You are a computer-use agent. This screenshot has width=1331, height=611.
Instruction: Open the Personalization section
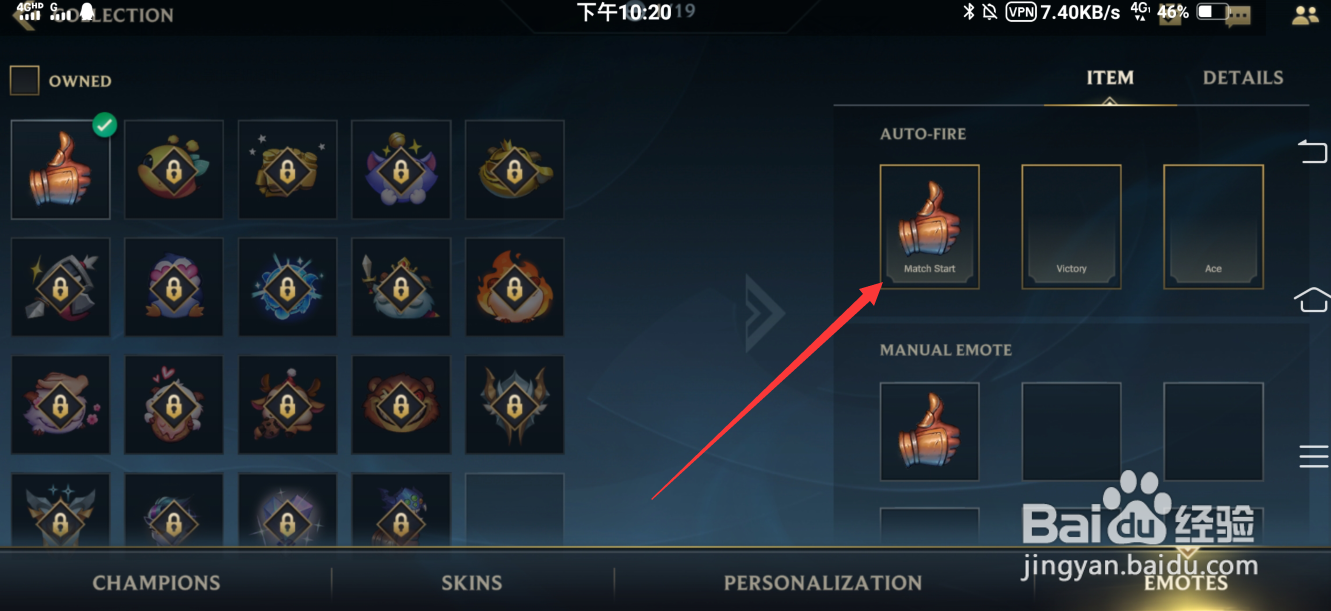[x=823, y=583]
